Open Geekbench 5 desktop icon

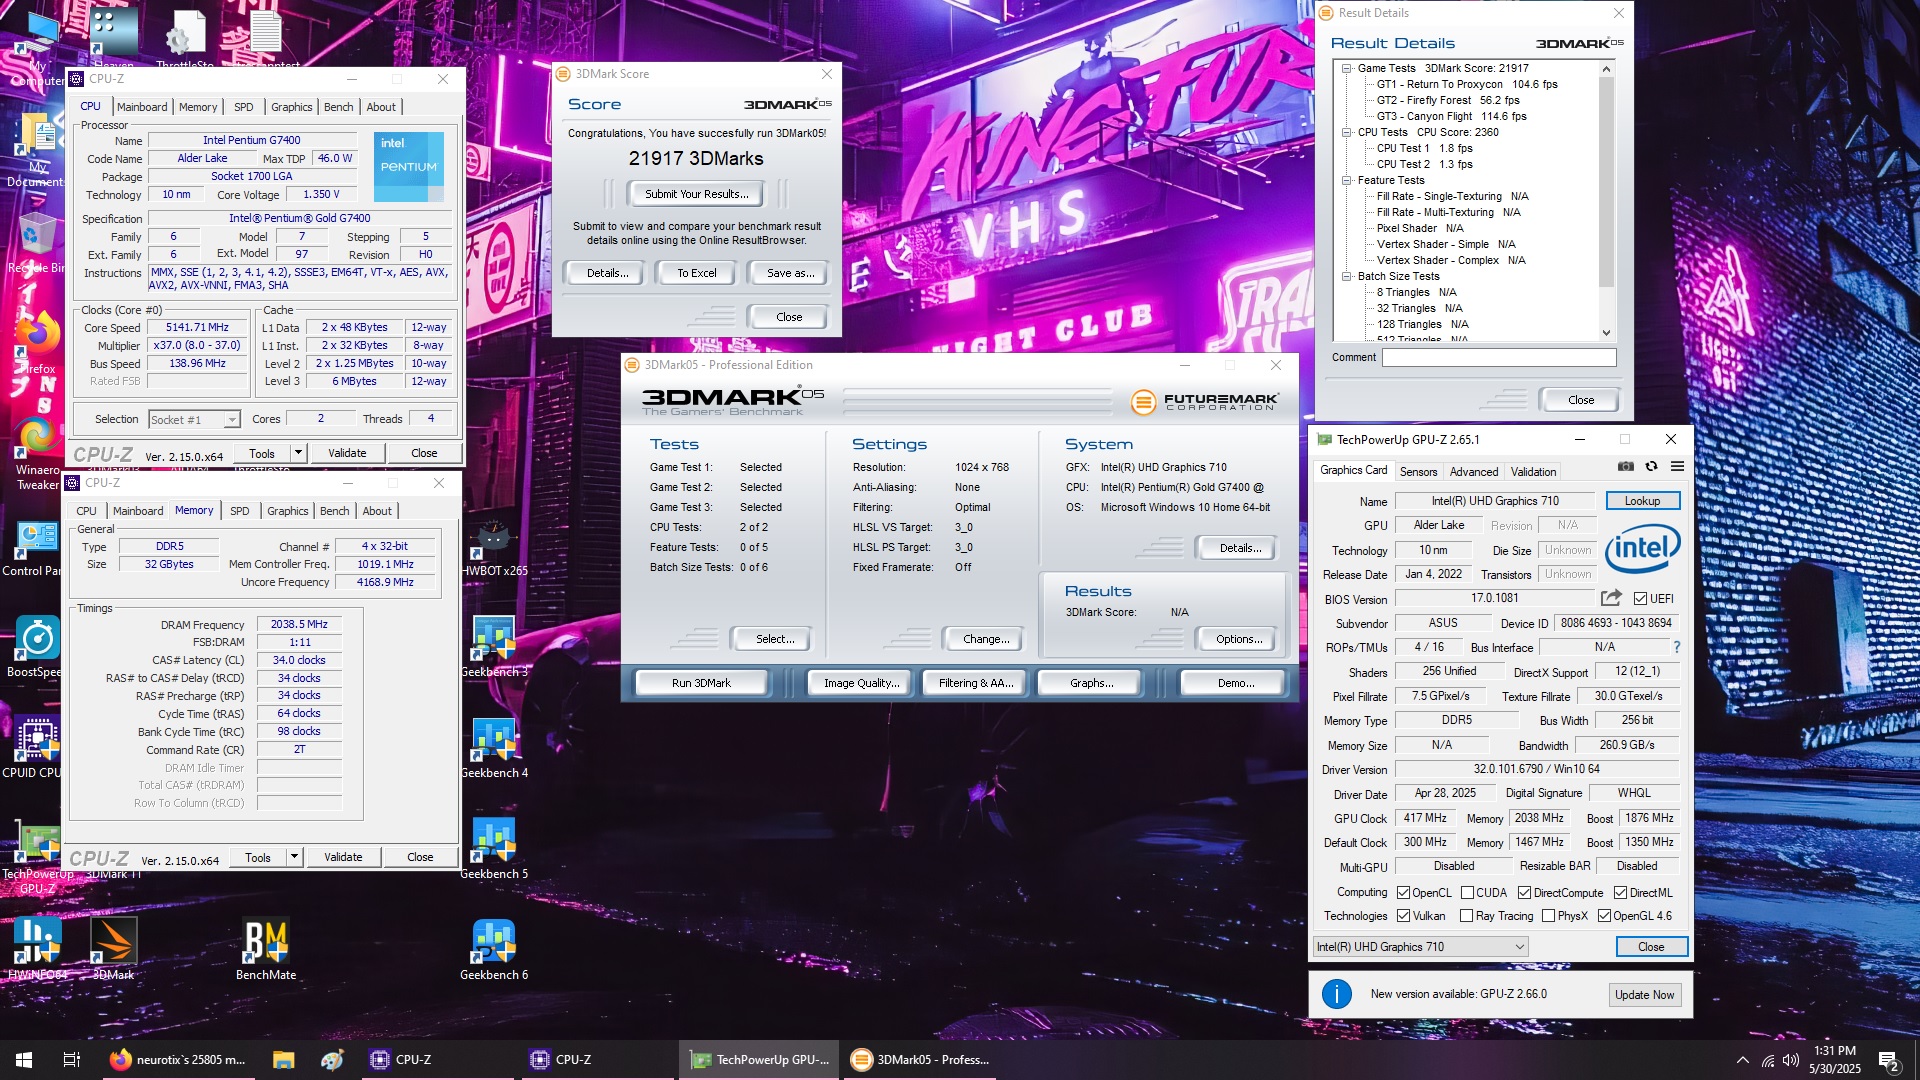[x=494, y=850]
